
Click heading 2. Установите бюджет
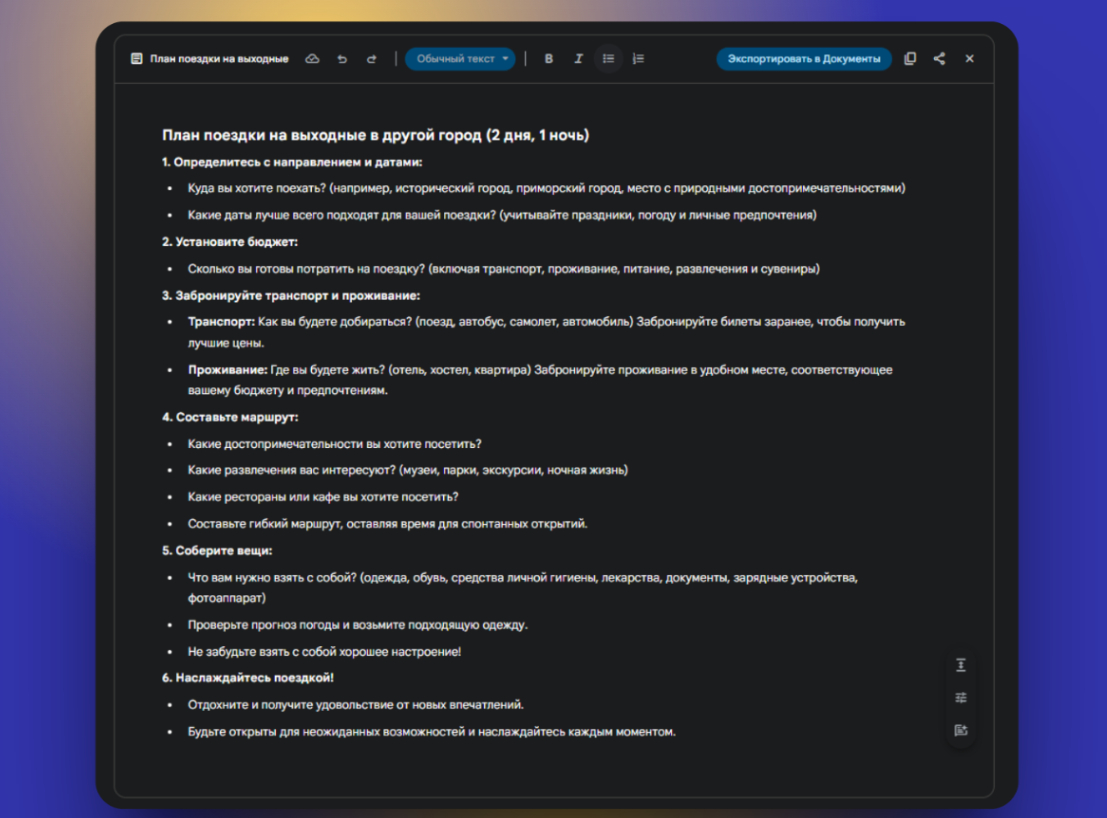229,242
